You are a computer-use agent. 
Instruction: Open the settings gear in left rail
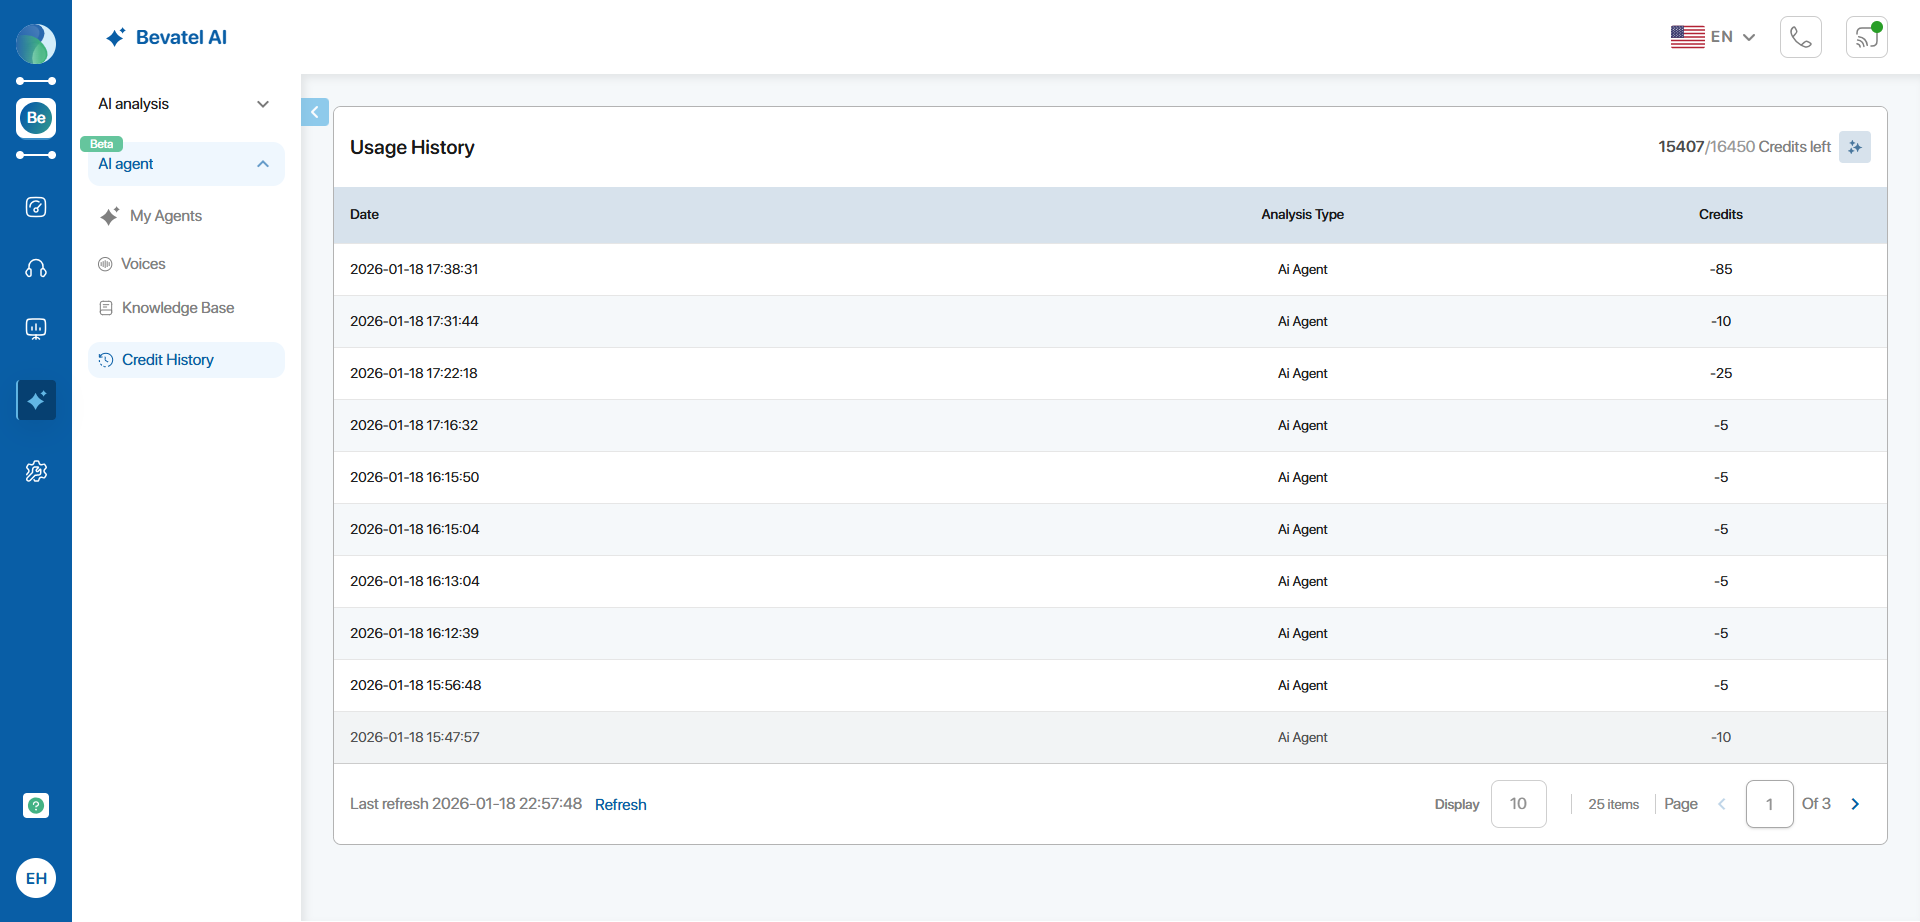pyautogui.click(x=36, y=471)
